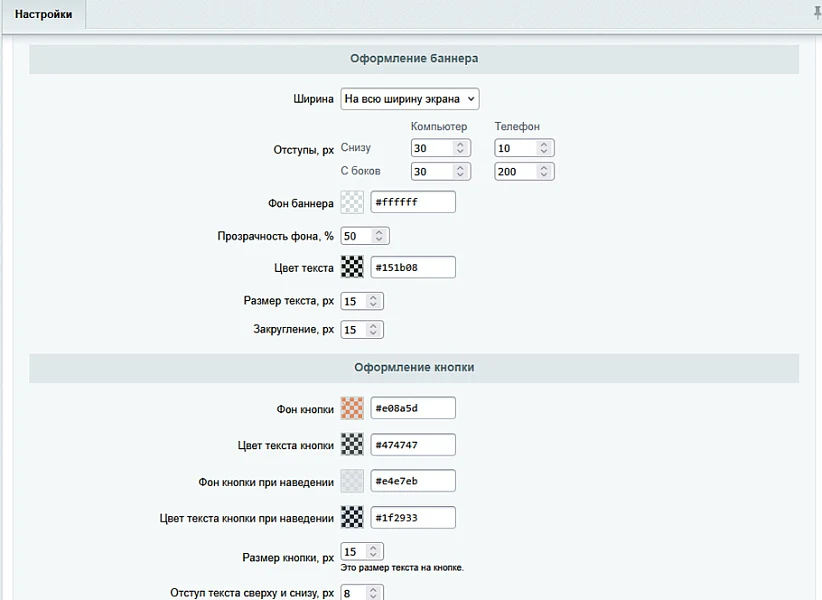Open the Ширина dropdown
This screenshot has width=822, height=600.
(x=410, y=99)
